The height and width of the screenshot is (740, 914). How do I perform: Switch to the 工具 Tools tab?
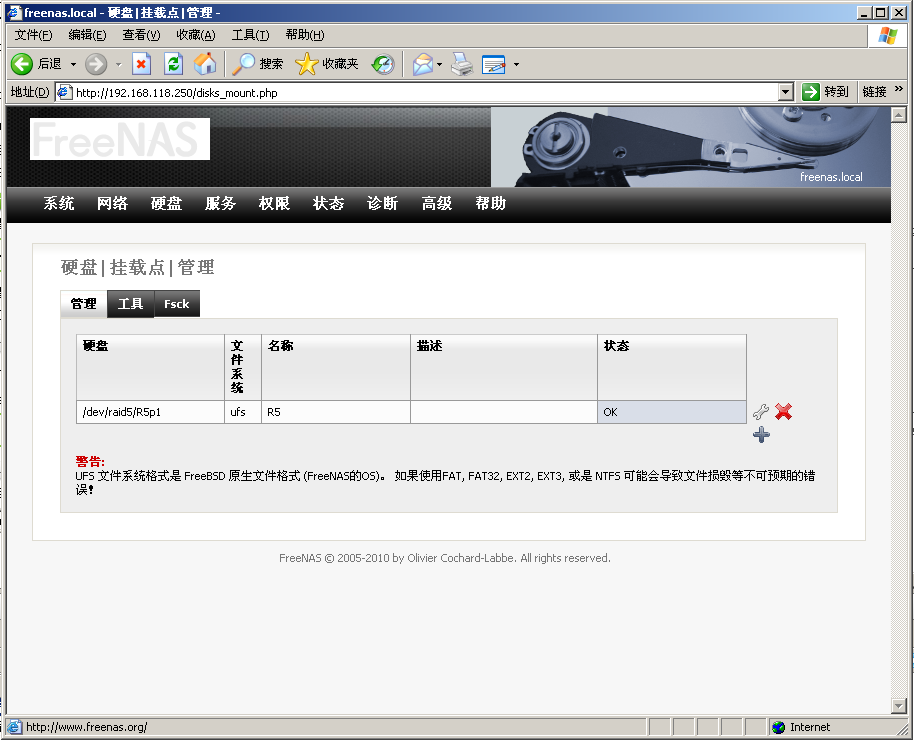(x=131, y=304)
